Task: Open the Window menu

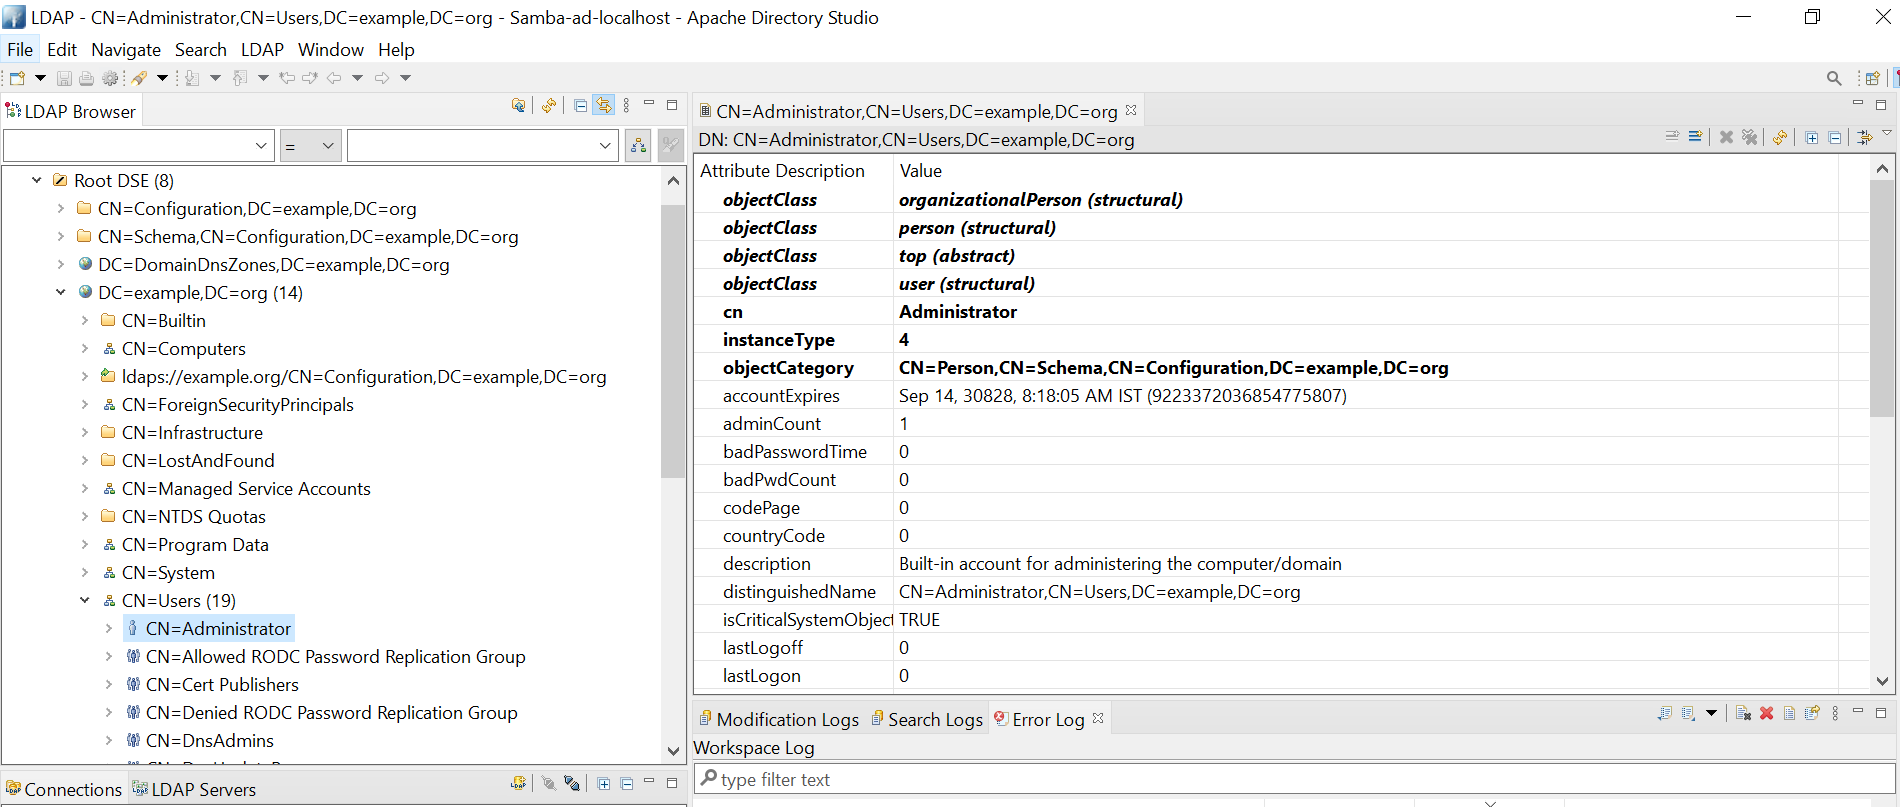Action: coord(331,50)
